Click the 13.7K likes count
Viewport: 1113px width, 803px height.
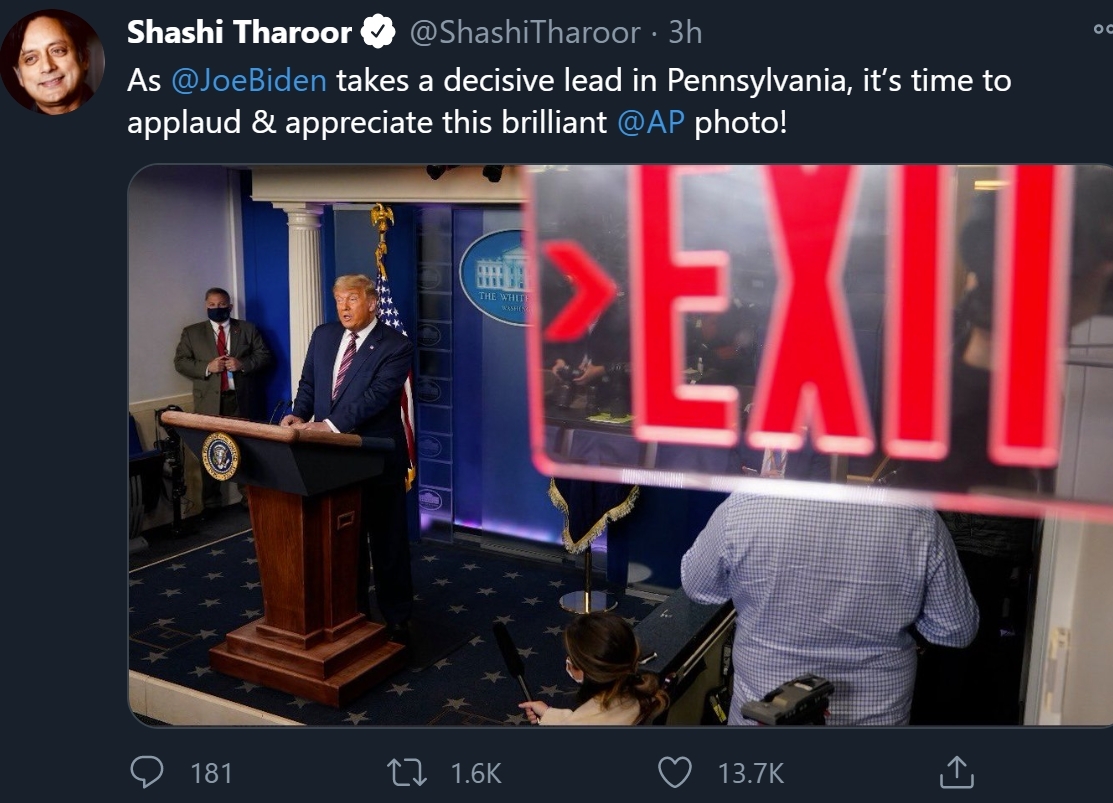751,773
